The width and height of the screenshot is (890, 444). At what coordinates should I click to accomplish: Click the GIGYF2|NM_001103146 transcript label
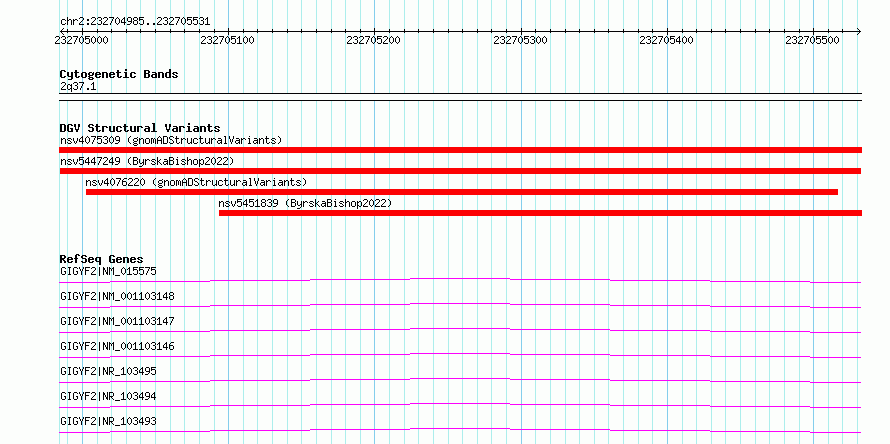pyautogui.click(x=117, y=346)
